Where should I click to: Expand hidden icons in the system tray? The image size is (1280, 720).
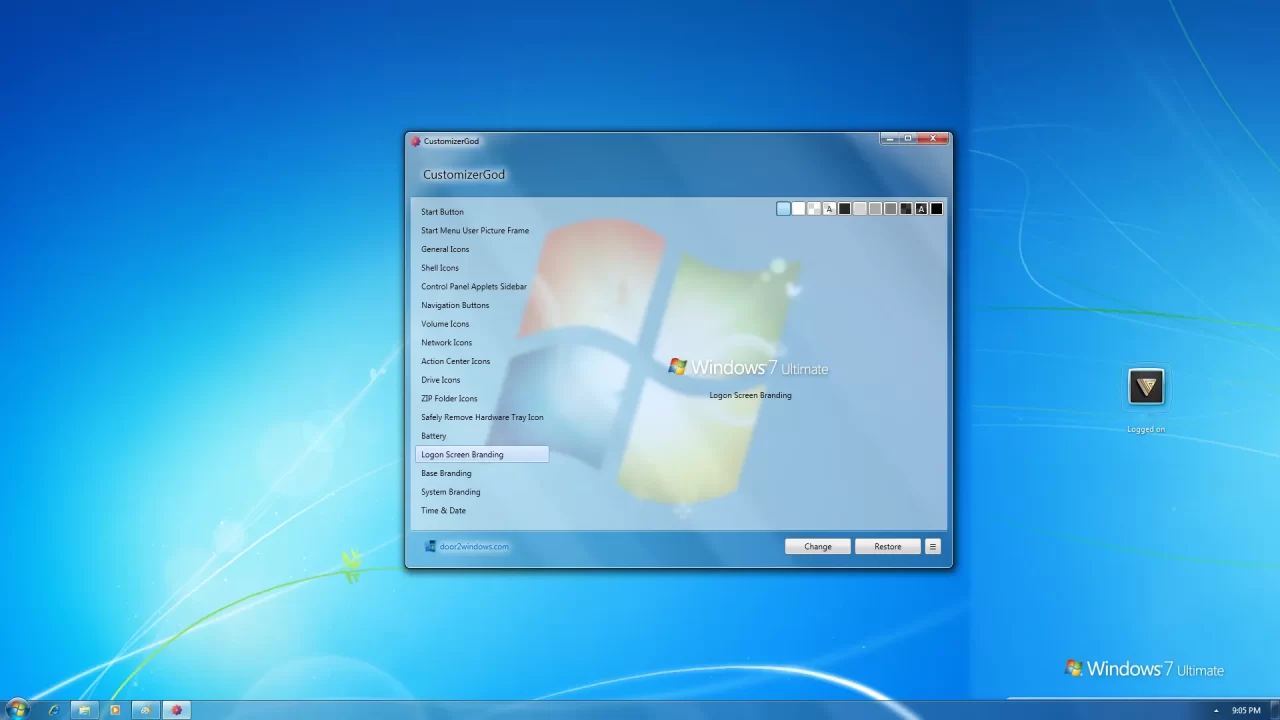1216,710
